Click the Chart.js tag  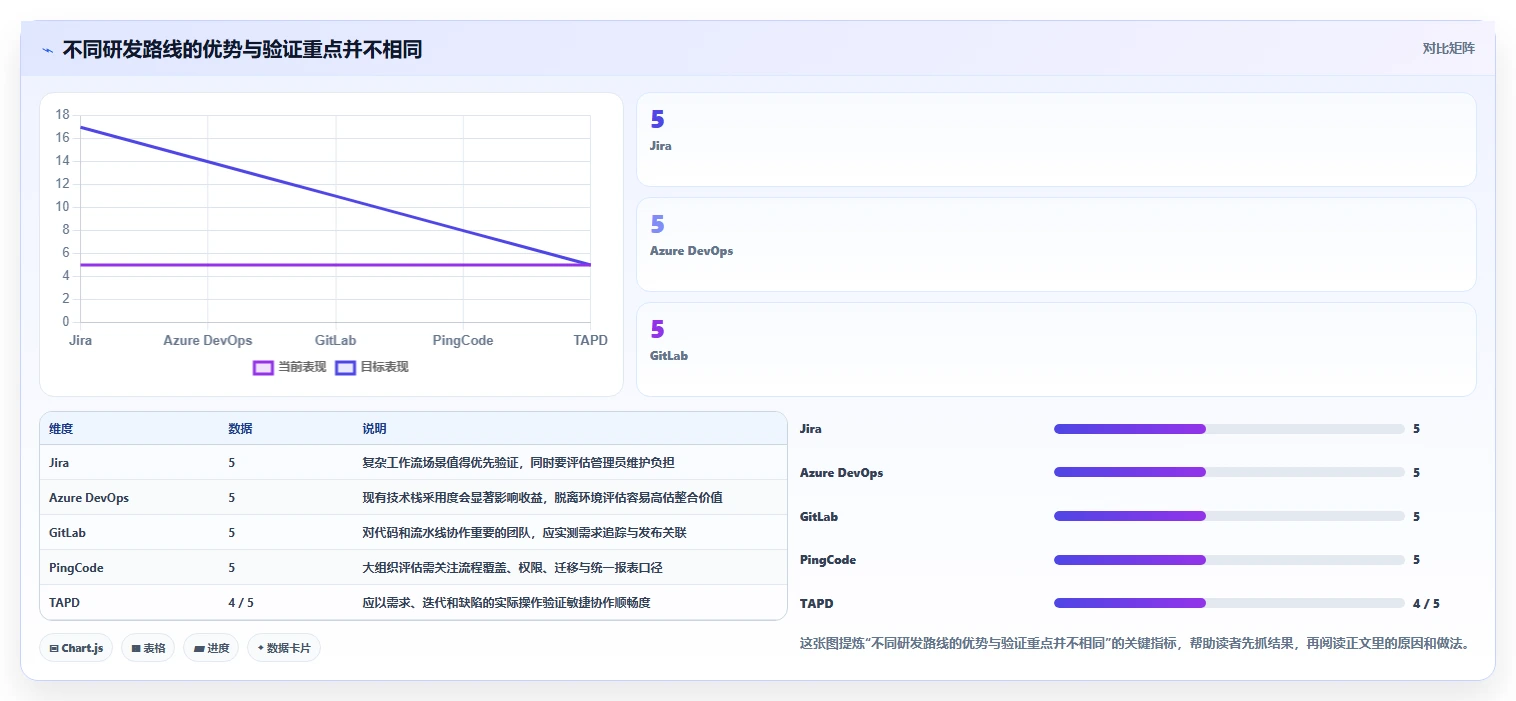pos(77,648)
